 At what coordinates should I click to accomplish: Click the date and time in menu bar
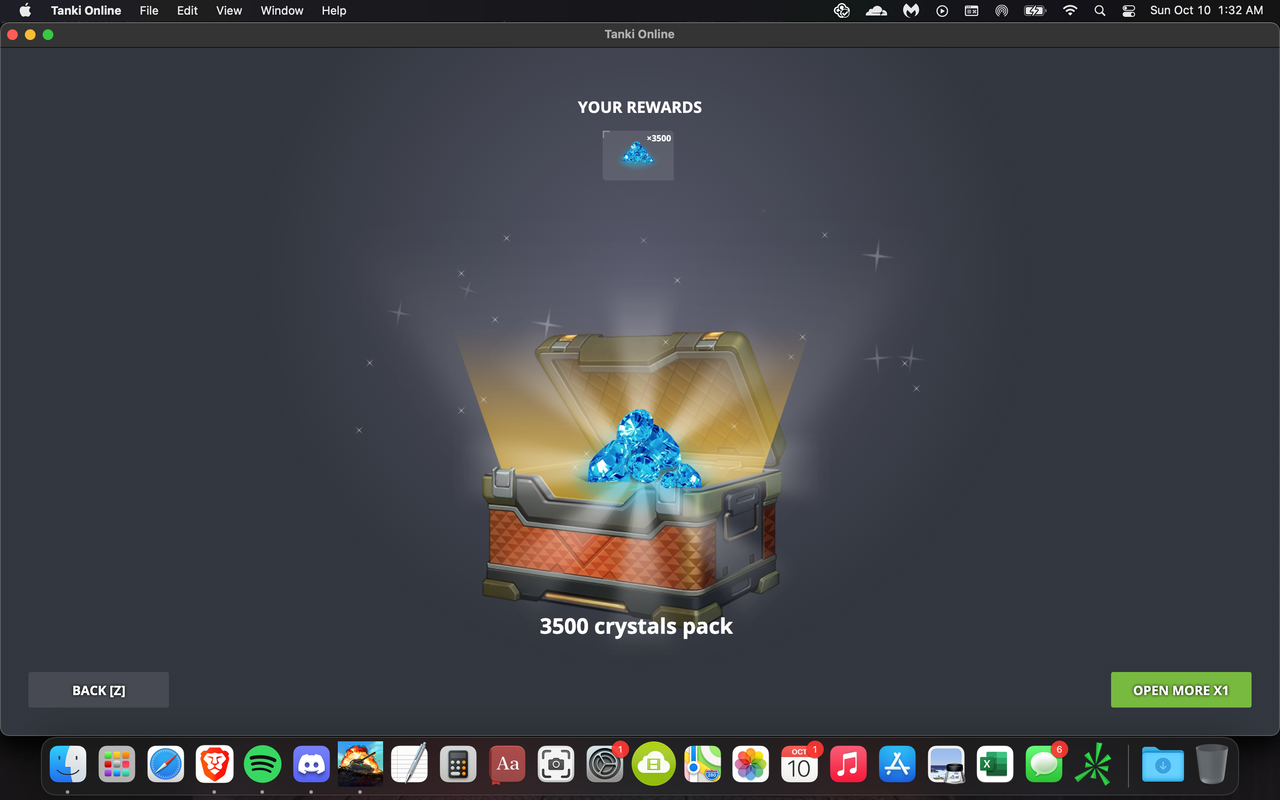1206,10
